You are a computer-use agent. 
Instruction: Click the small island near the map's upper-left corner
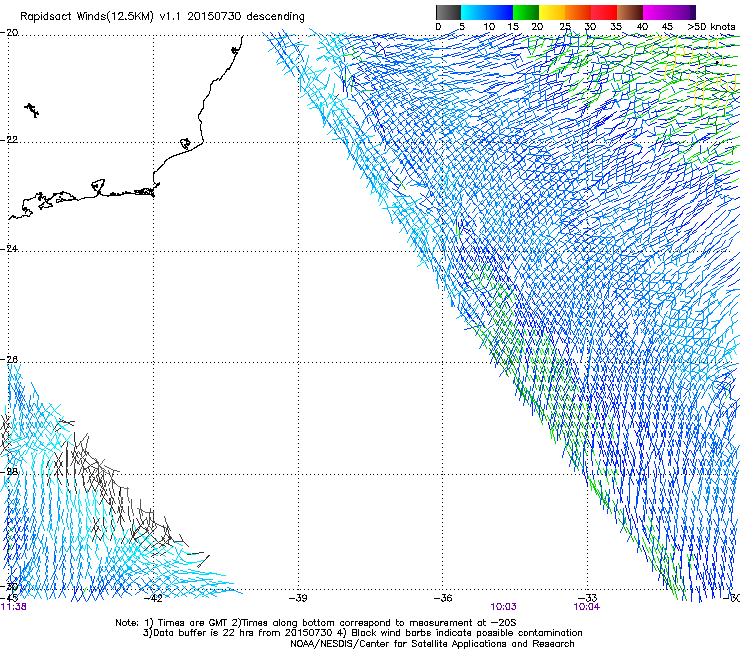click(x=32, y=110)
